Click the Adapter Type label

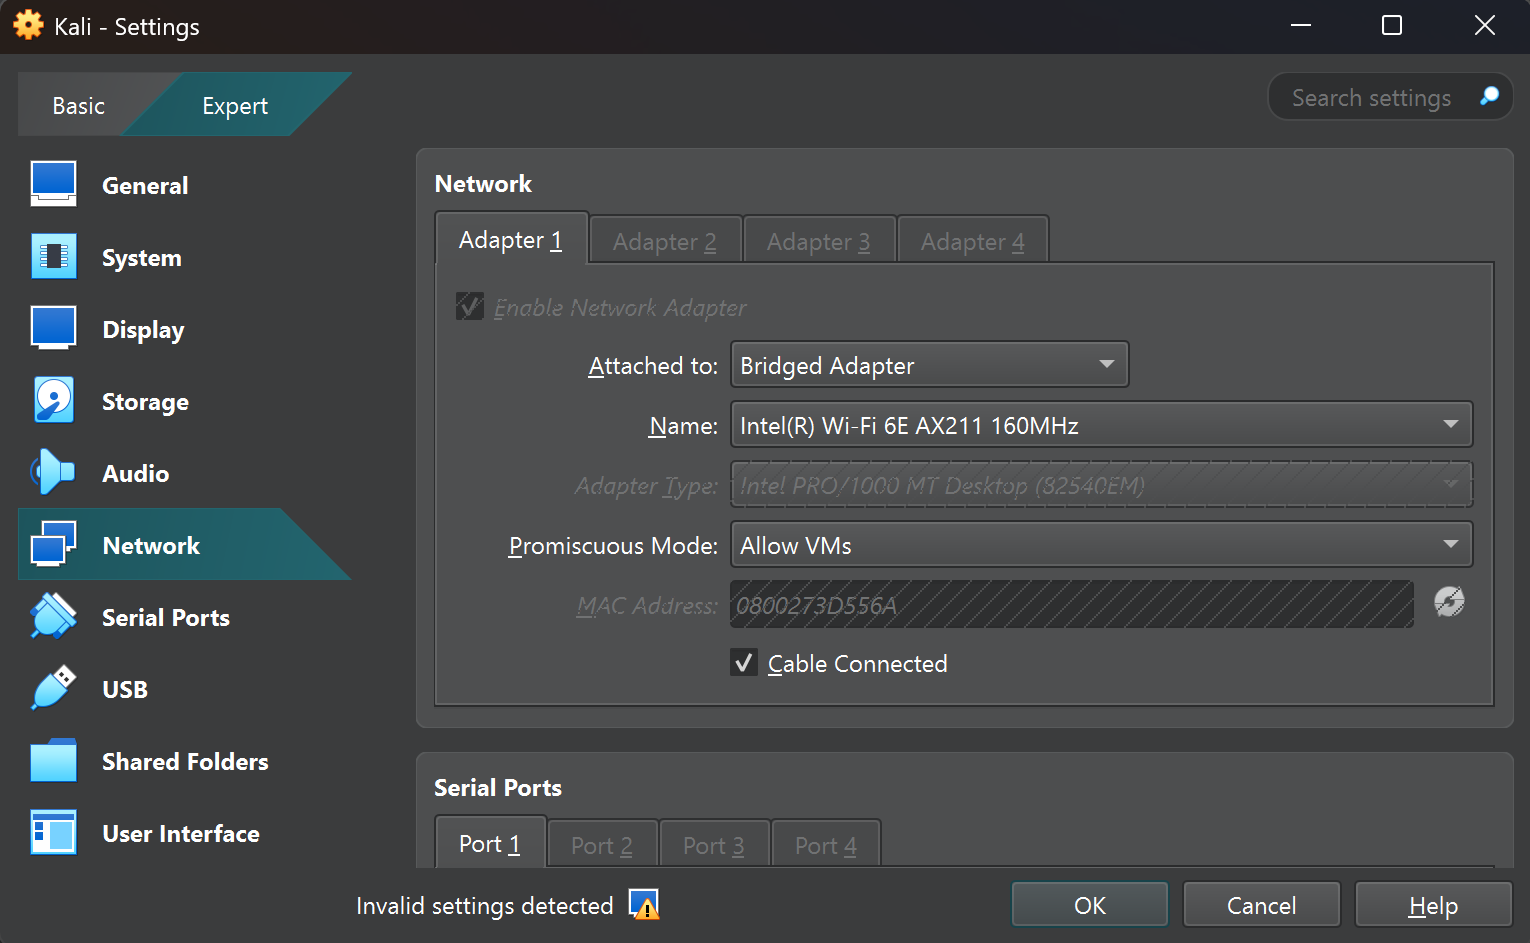click(x=646, y=486)
